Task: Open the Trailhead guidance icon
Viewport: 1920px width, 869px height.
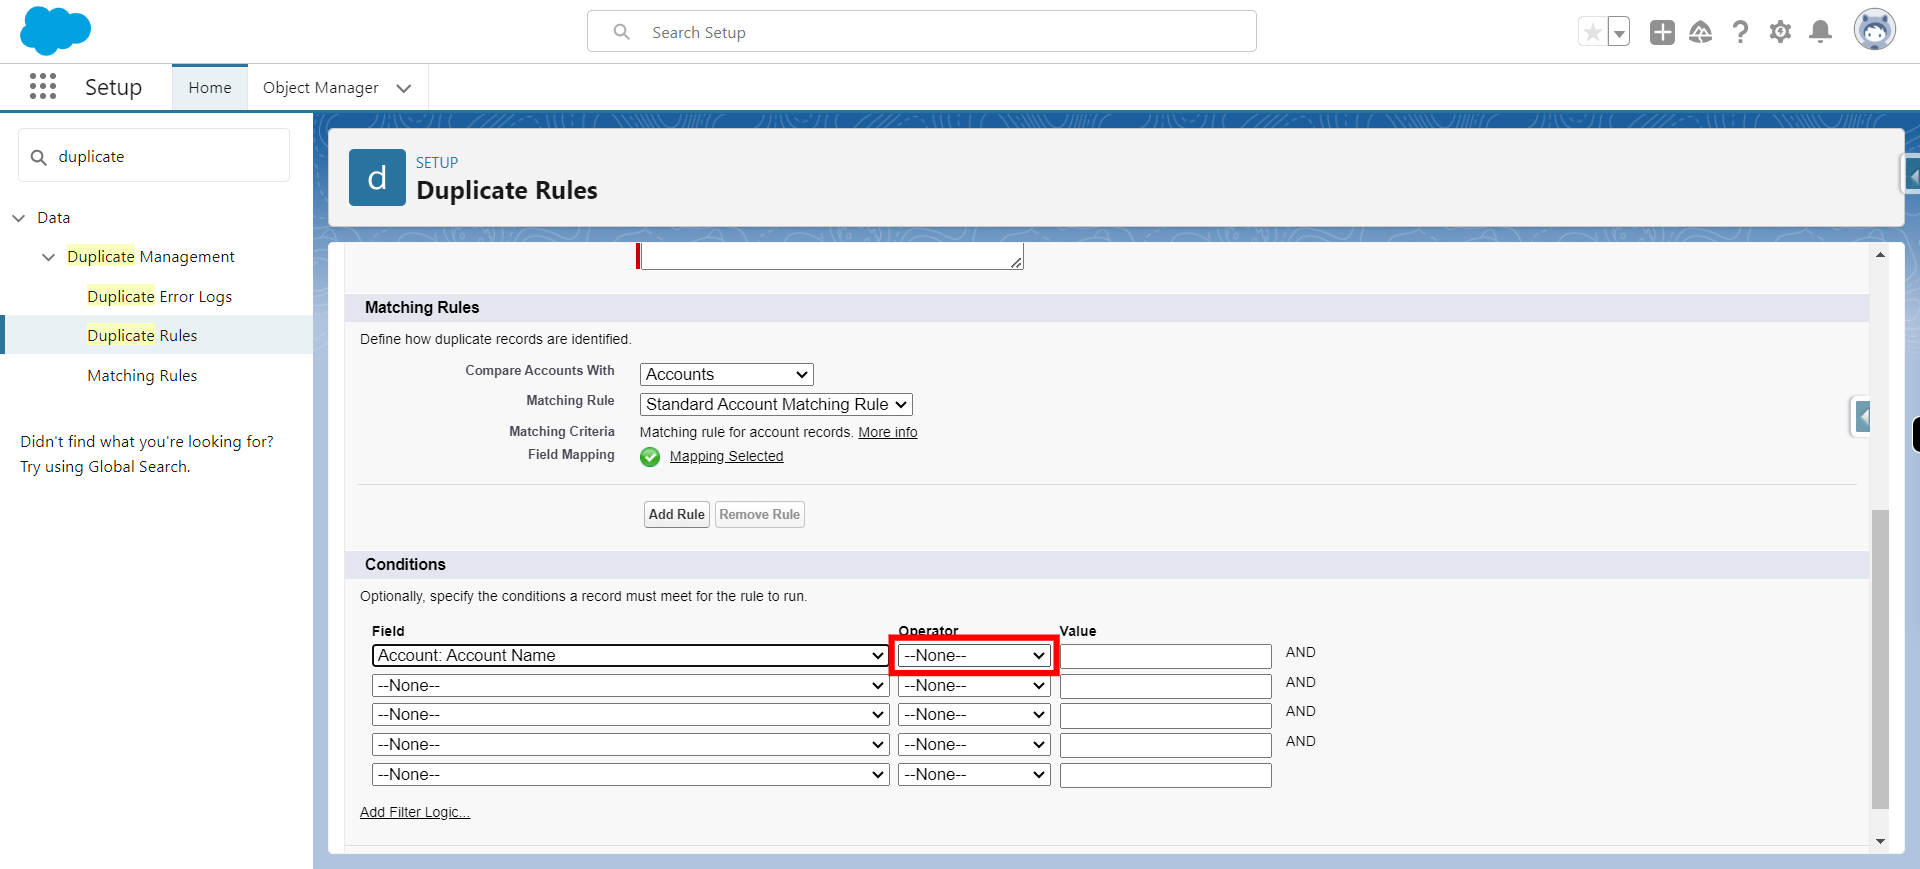Action: (x=1701, y=32)
